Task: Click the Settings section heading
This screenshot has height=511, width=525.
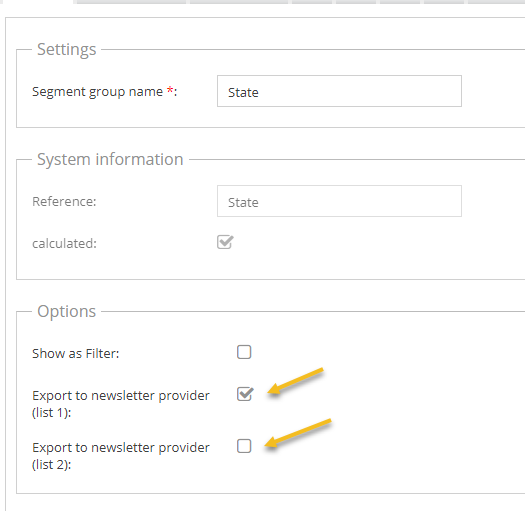Action: pyautogui.click(x=67, y=50)
